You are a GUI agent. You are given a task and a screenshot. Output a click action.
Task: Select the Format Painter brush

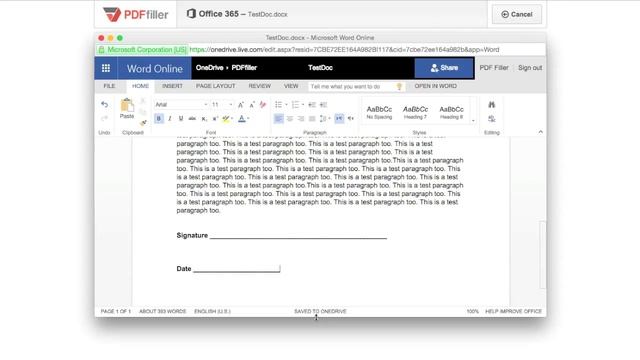coord(143,122)
